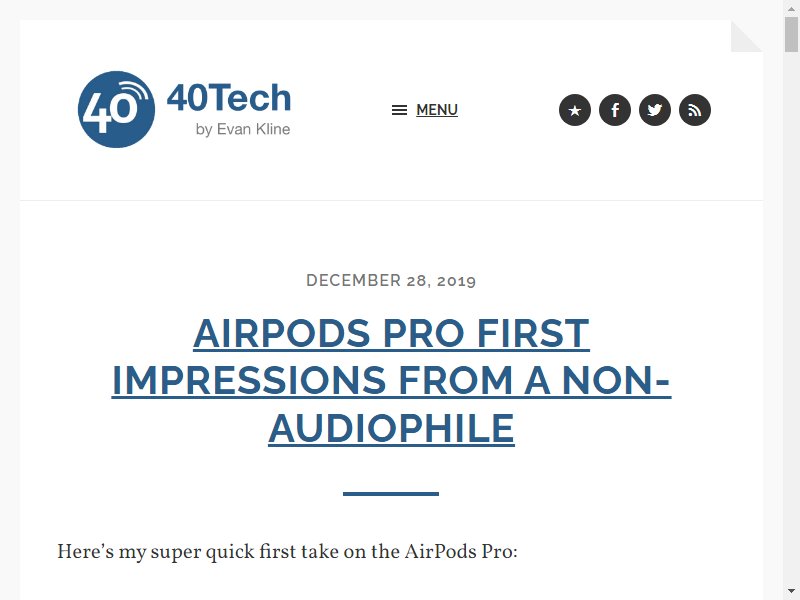Click the vertical scrollbar thumb
The height and width of the screenshot is (600, 800).
791,34
